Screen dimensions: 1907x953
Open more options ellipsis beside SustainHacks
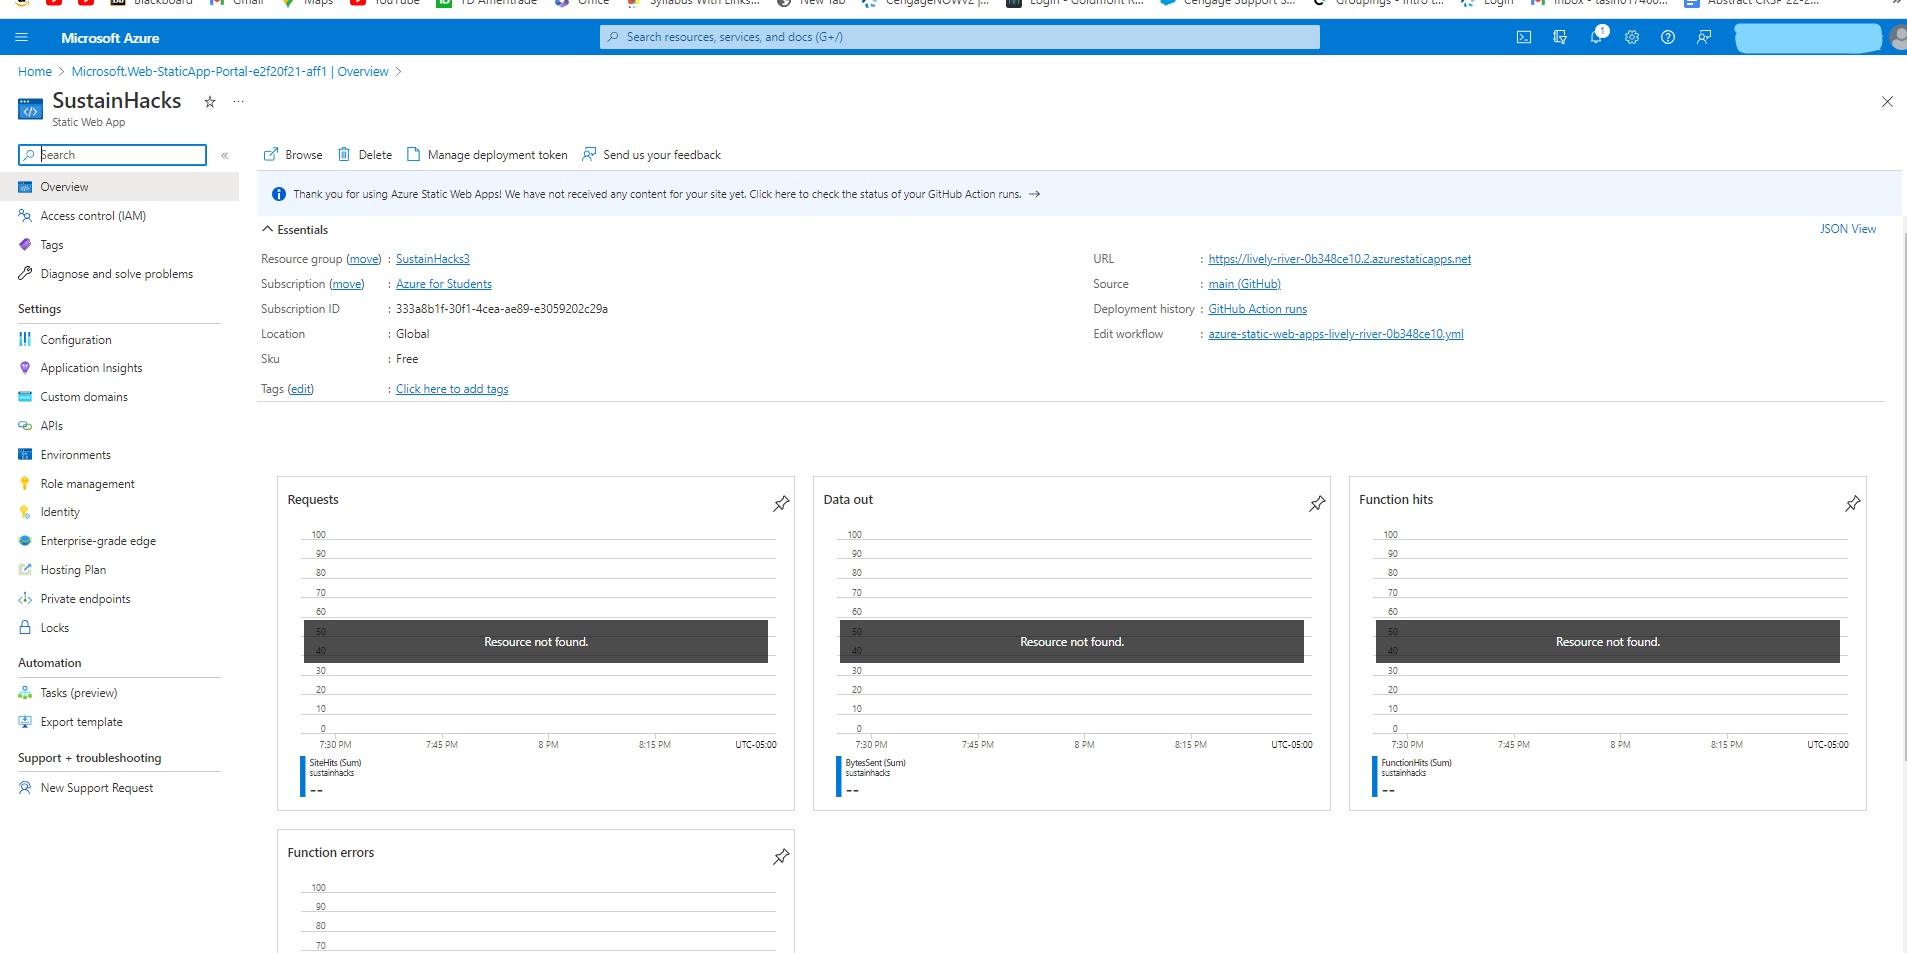click(x=238, y=101)
